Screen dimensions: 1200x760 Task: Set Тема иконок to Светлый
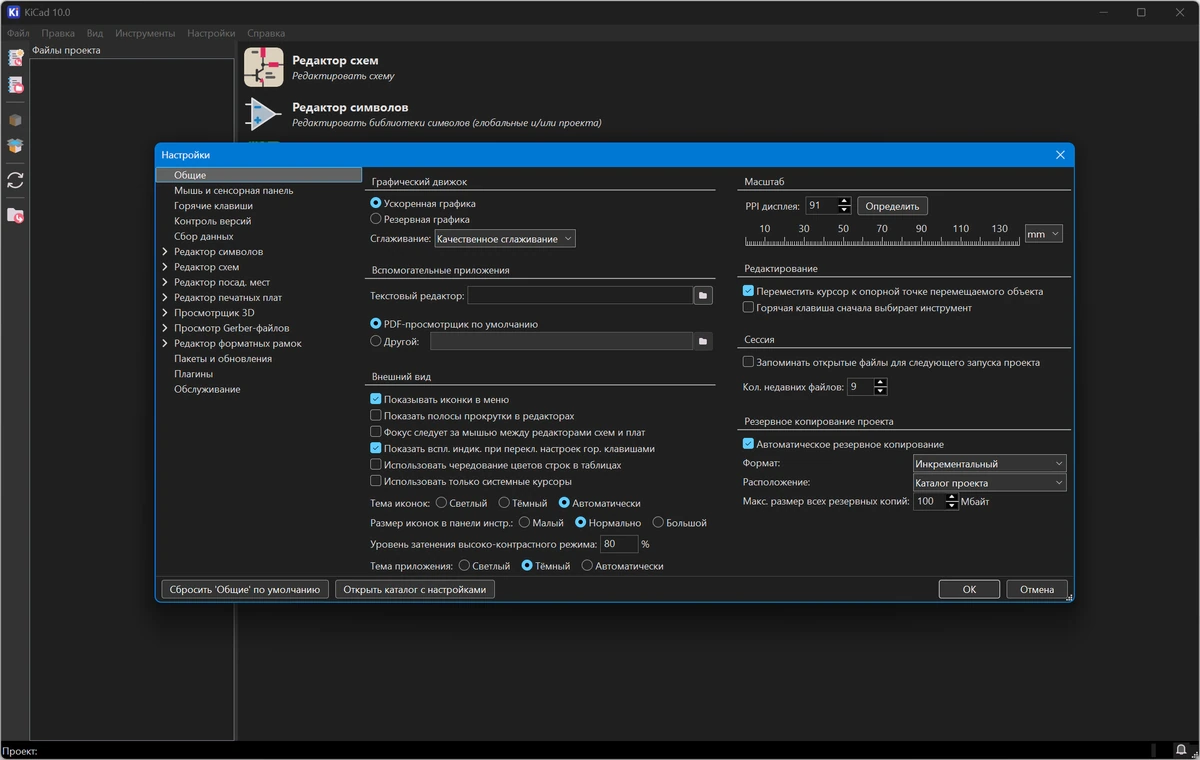[443, 503]
